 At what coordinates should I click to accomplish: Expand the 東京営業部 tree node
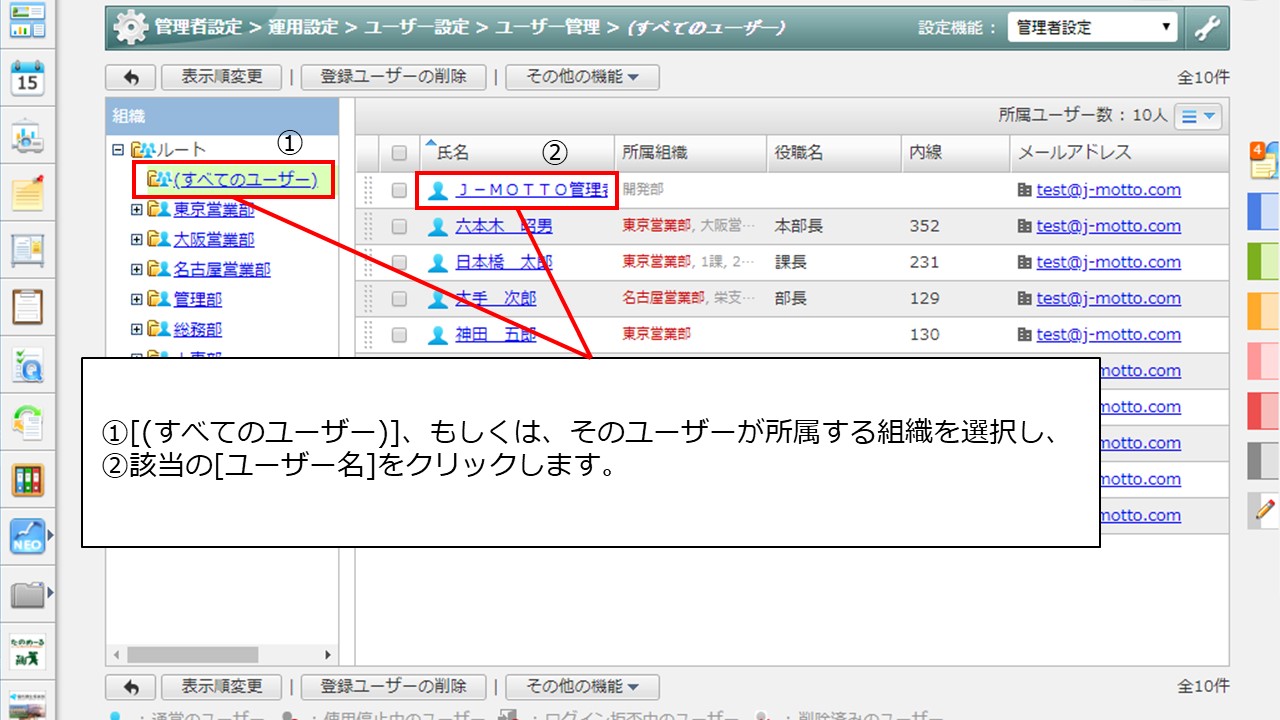tap(137, 210)
